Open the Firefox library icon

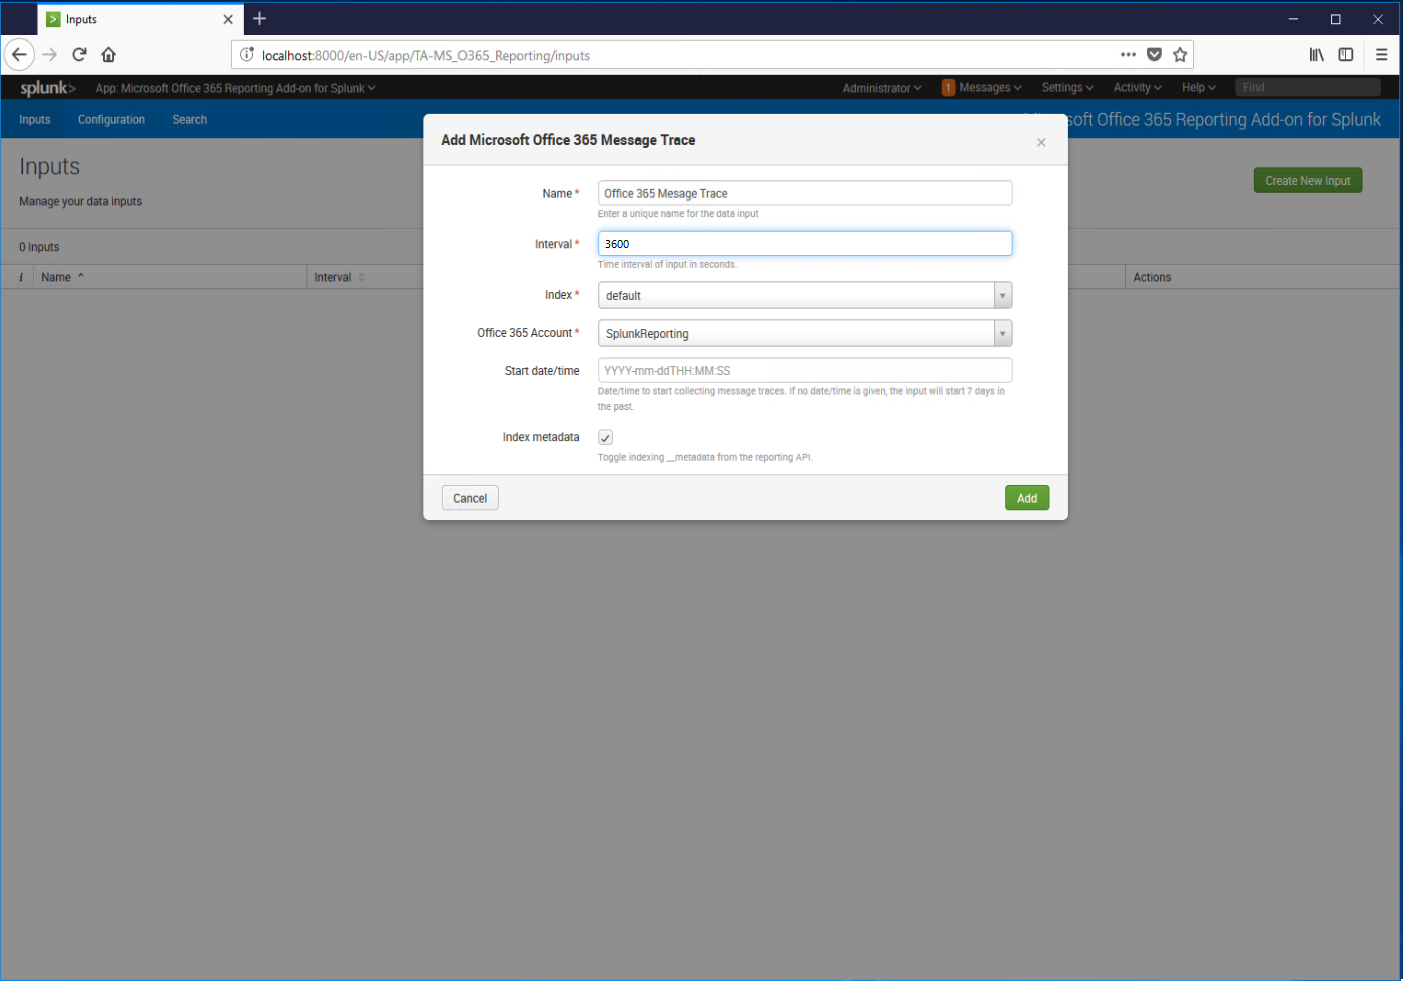1316,54
